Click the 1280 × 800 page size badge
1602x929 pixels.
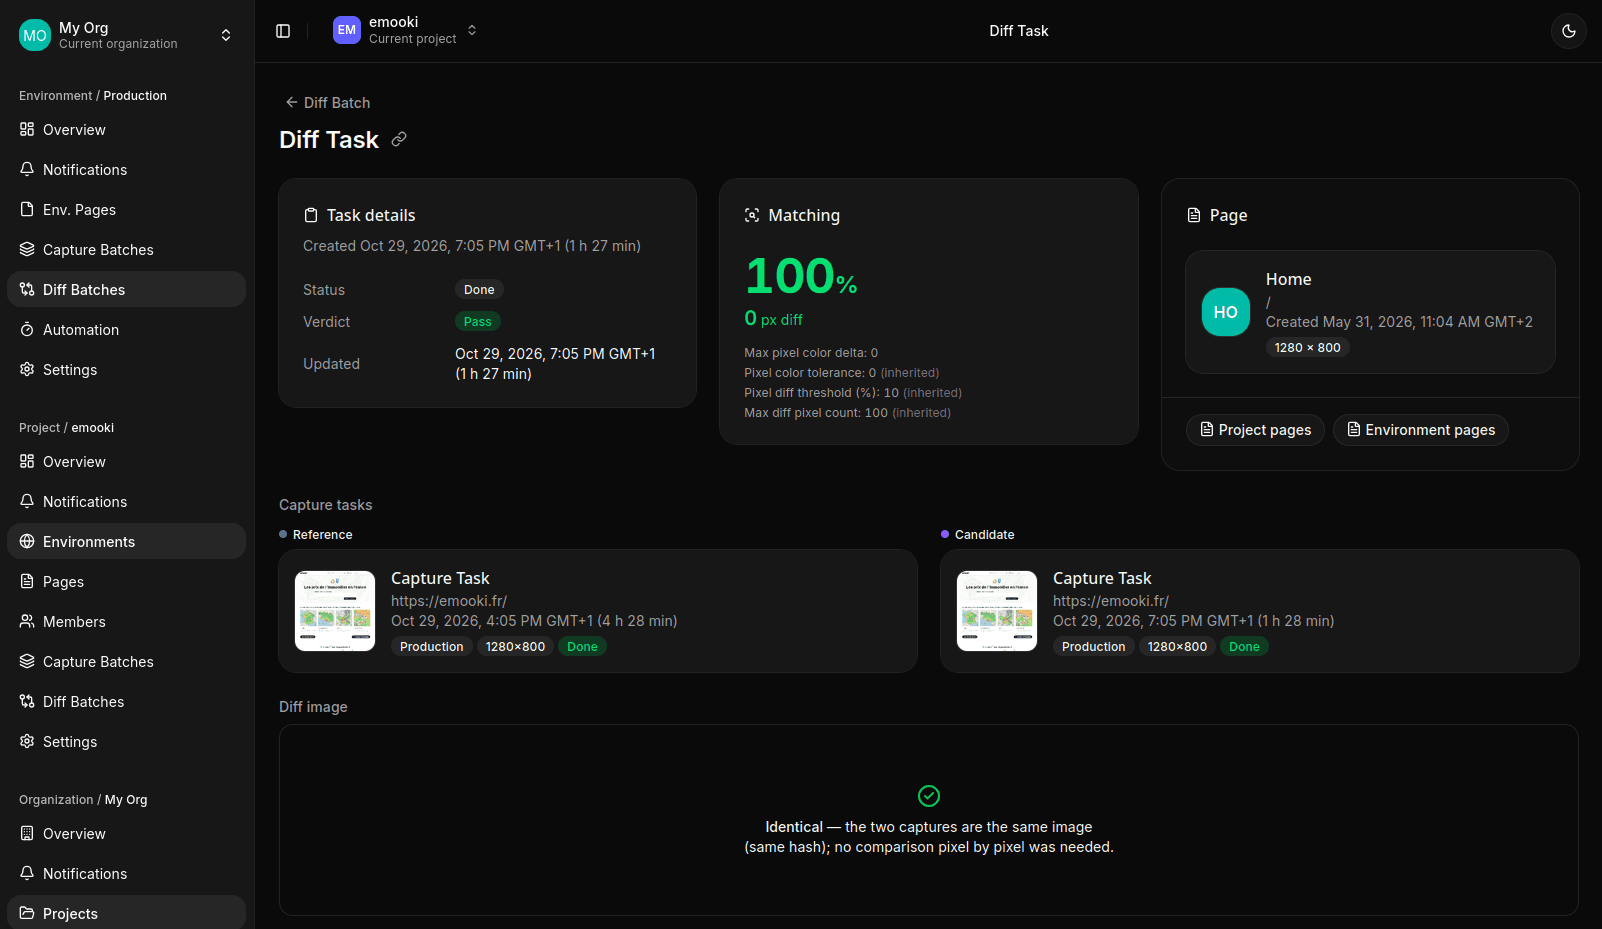(x=1308, y=348)
